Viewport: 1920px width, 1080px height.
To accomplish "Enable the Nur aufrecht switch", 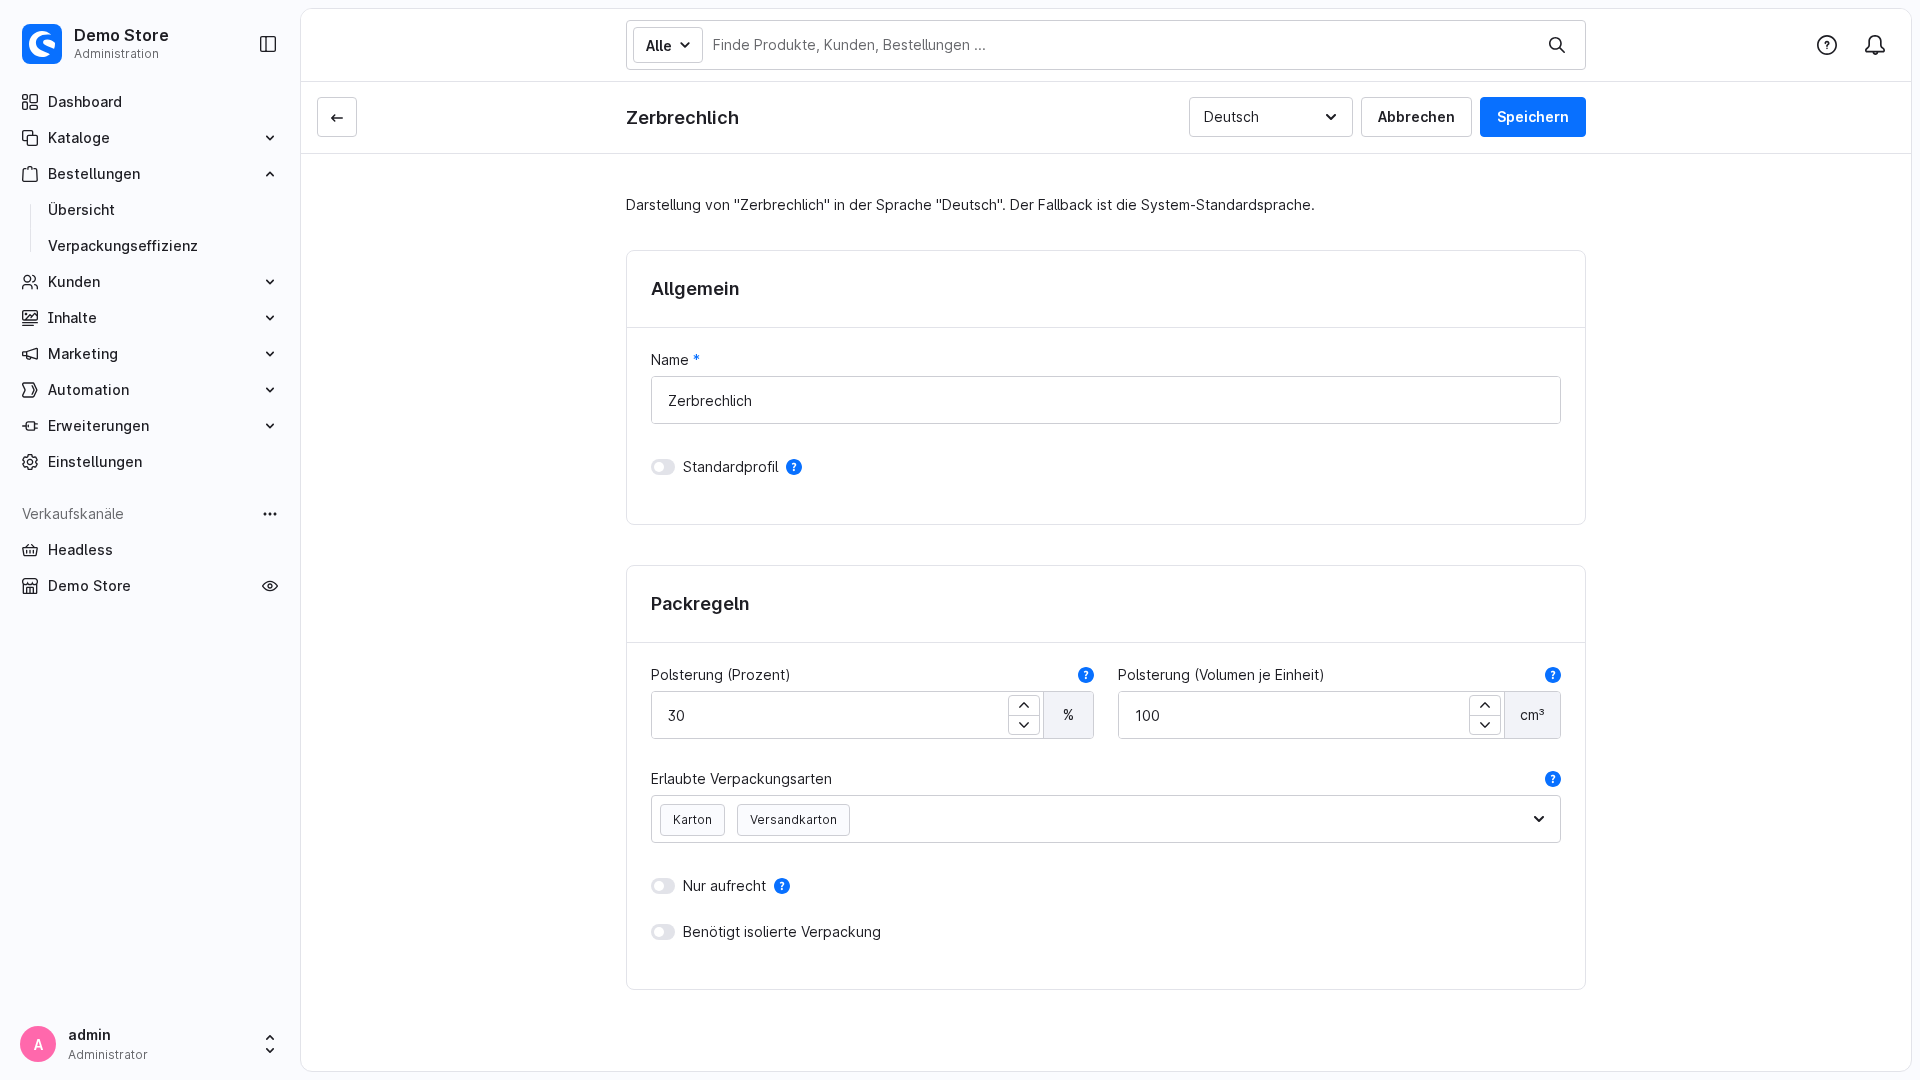I will (x=663, y=886).
